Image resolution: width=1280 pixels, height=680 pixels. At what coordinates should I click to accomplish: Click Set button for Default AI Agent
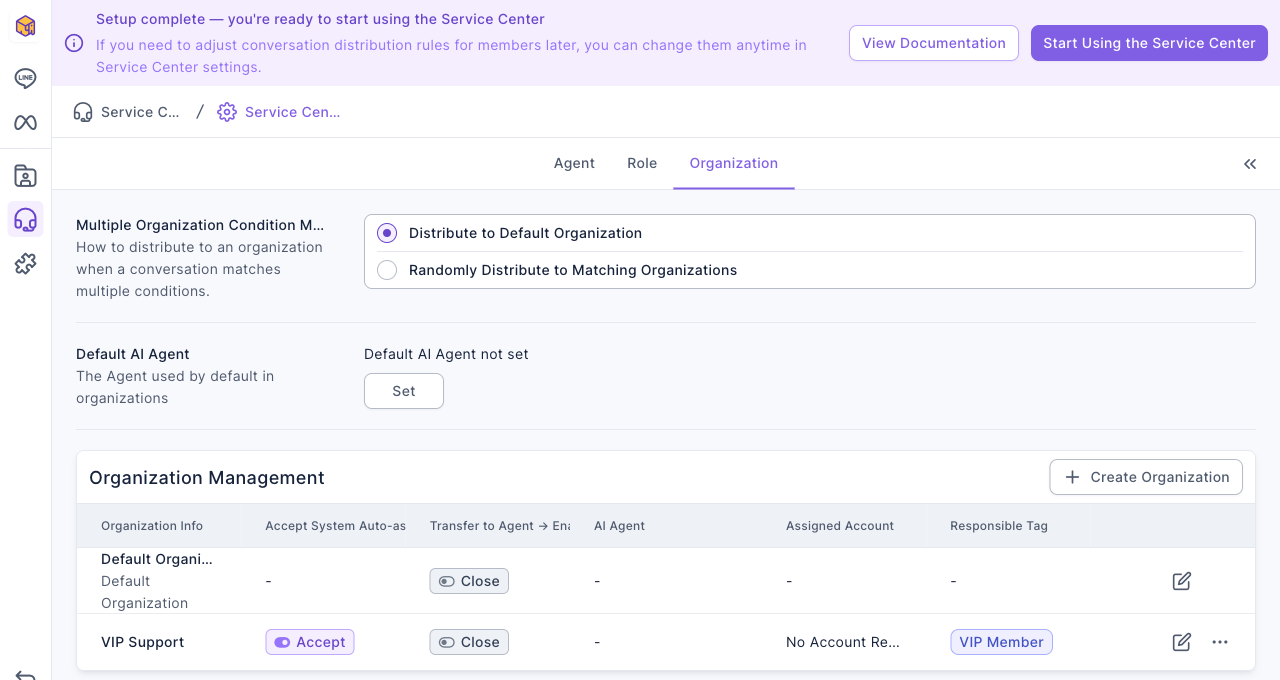[x=404, y=391]
